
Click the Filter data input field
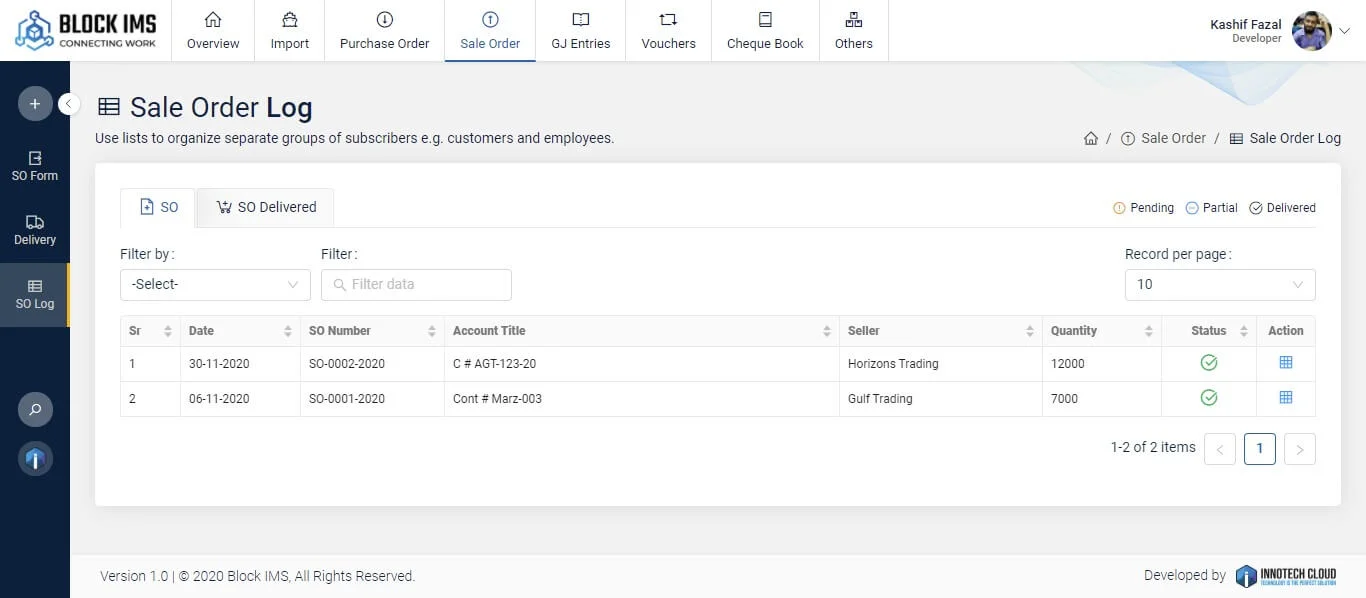tap(426, 284)
